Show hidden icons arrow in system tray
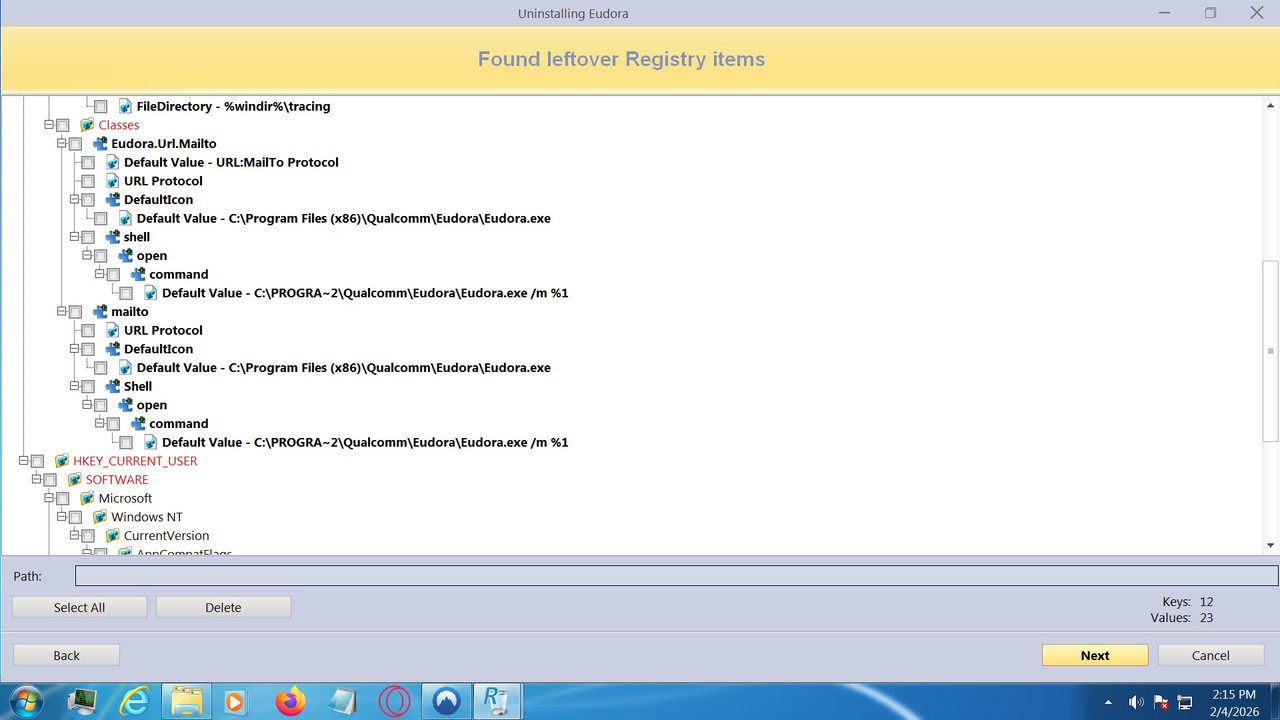The width and height of the screenshot is (1280, 720). click(1108, 702)
